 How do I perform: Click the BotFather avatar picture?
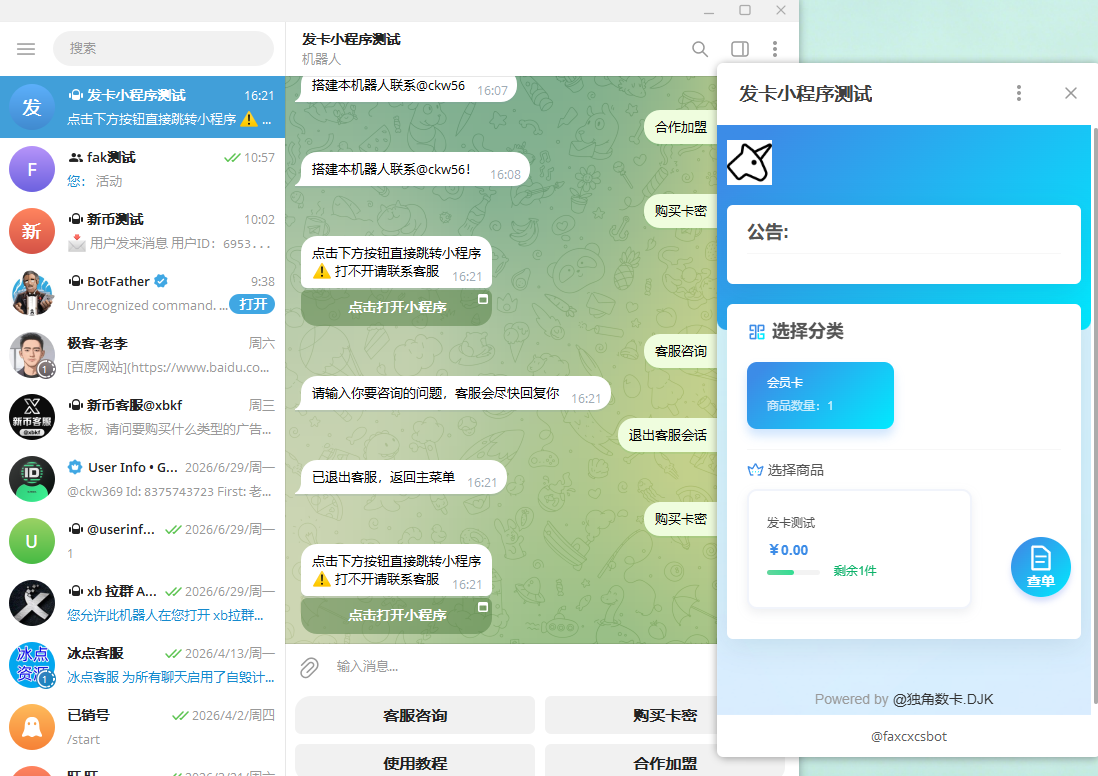pos(32,293)
